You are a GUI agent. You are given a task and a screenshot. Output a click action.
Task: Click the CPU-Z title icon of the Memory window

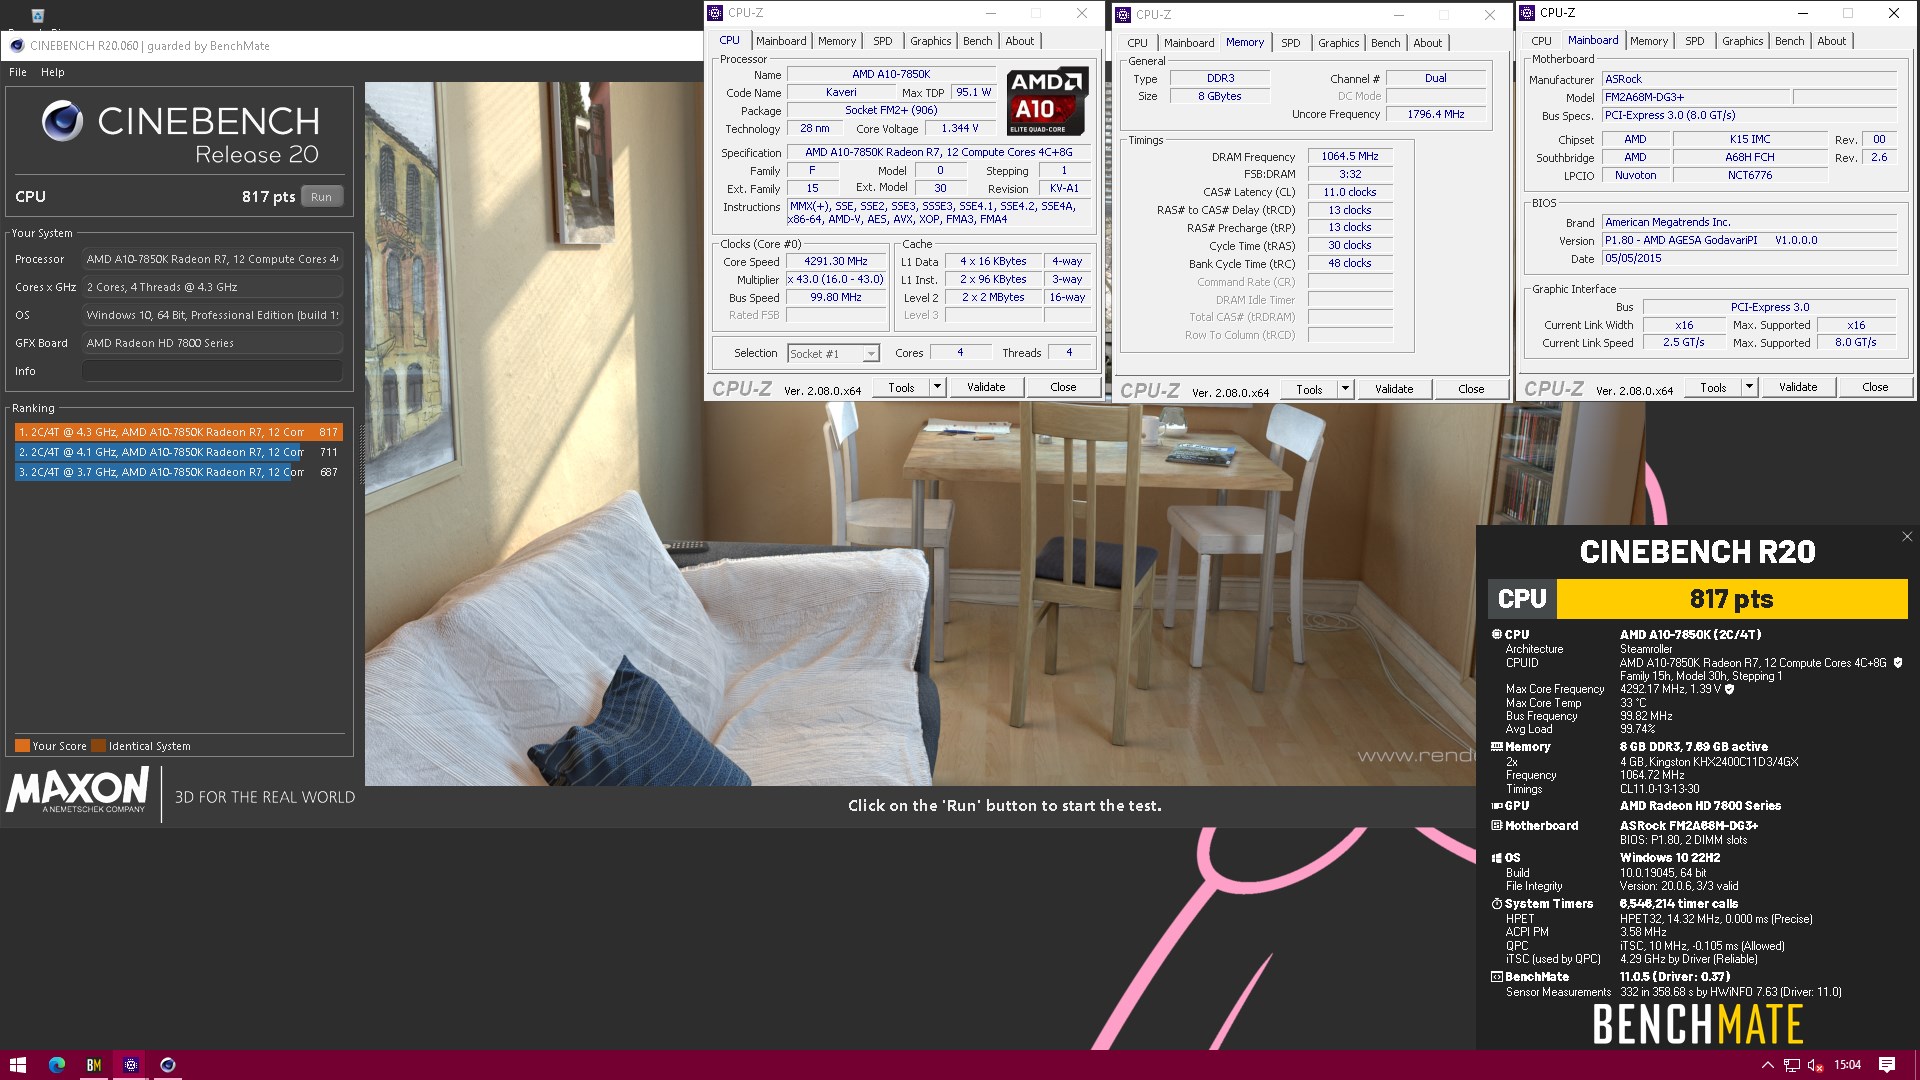tap(1123, 15)
